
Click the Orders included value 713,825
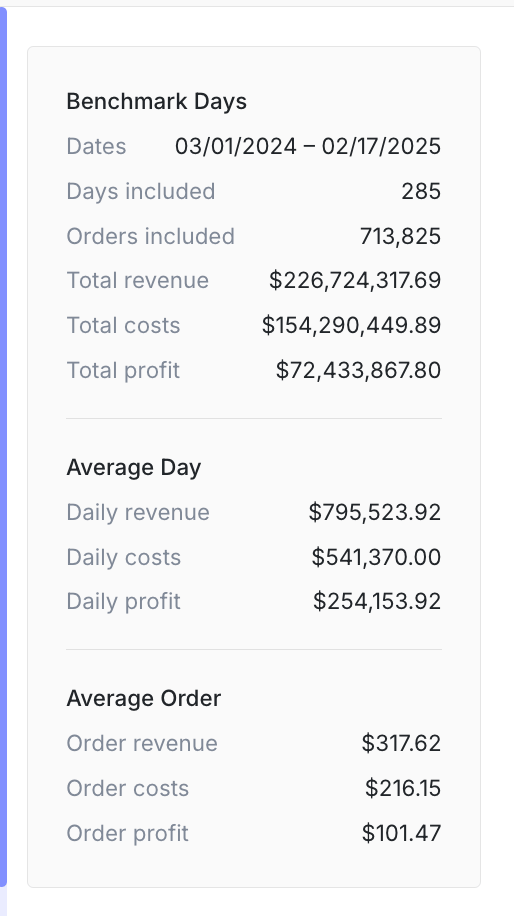coord(400,237)
